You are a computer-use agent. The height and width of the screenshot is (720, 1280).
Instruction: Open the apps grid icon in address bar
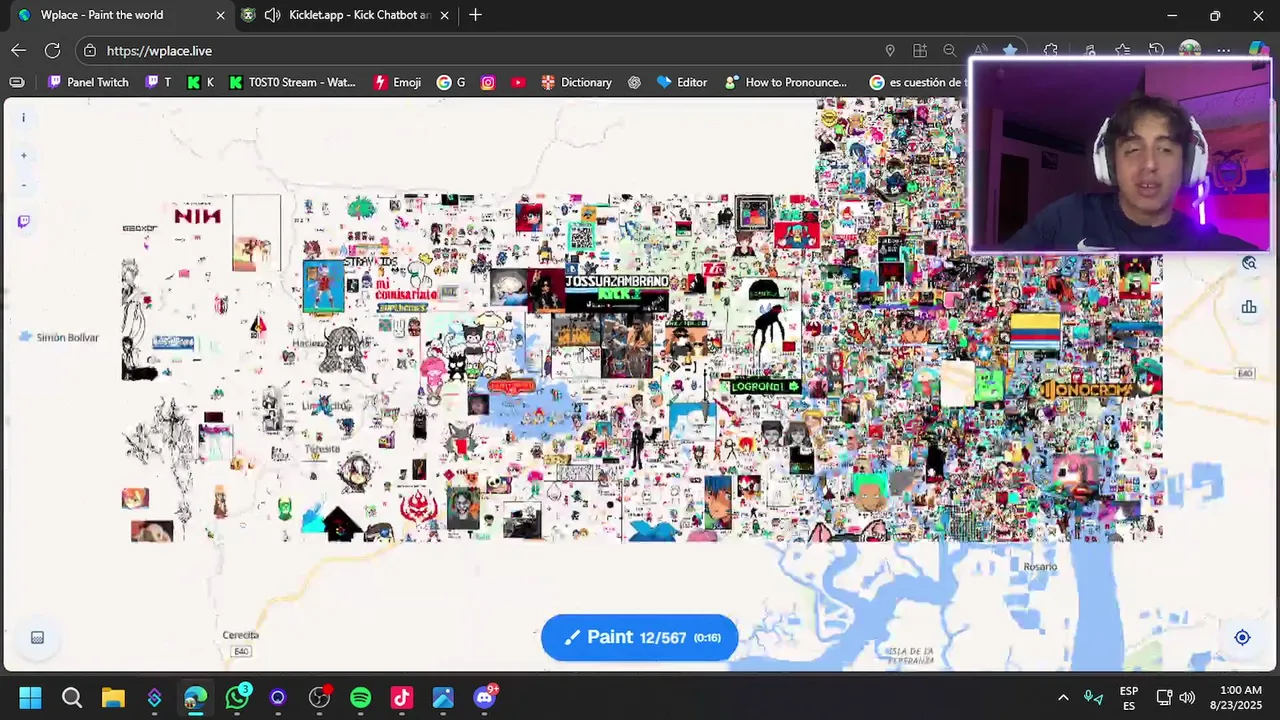tap(920, 50)
